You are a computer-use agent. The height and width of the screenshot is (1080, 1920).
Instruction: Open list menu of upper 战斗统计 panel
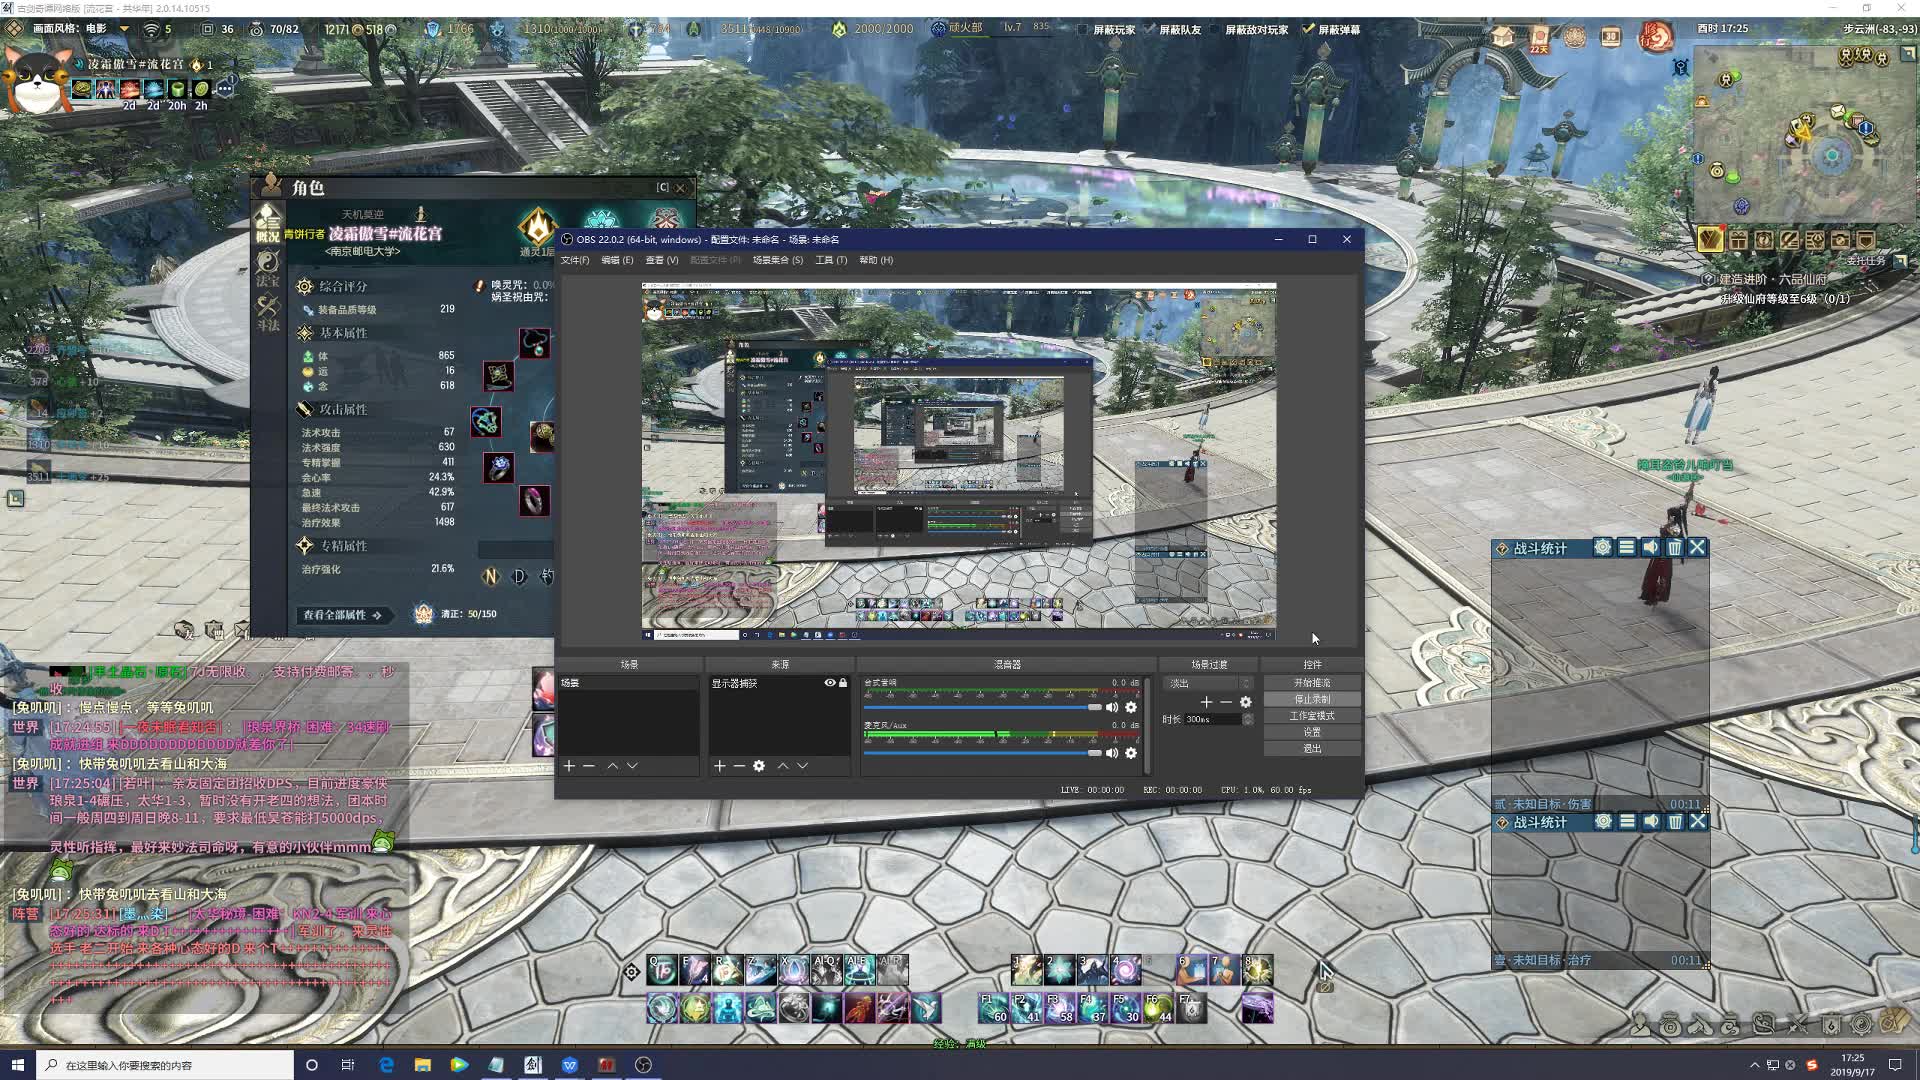pos(1627,547)
